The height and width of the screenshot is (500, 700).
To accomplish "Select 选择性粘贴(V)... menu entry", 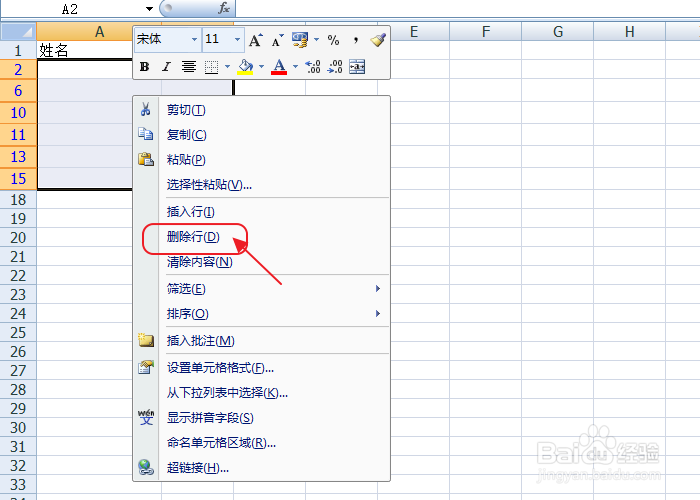I will pos(262,184).
